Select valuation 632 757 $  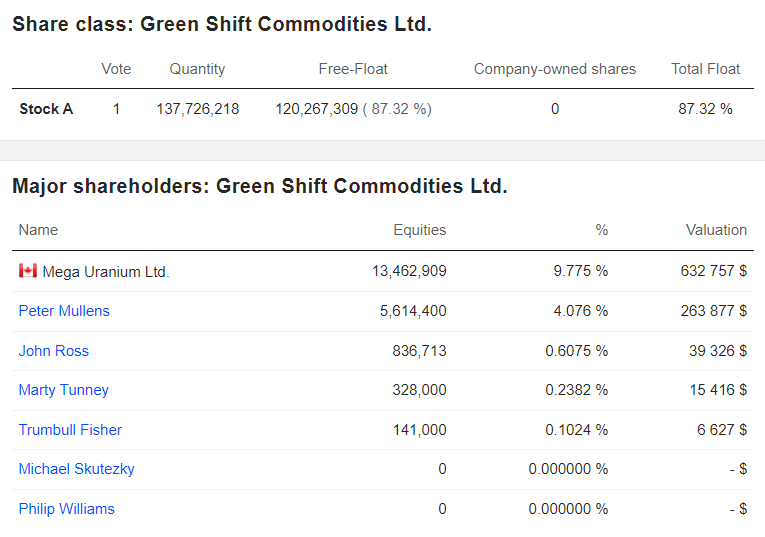click(x=714, y=271)
